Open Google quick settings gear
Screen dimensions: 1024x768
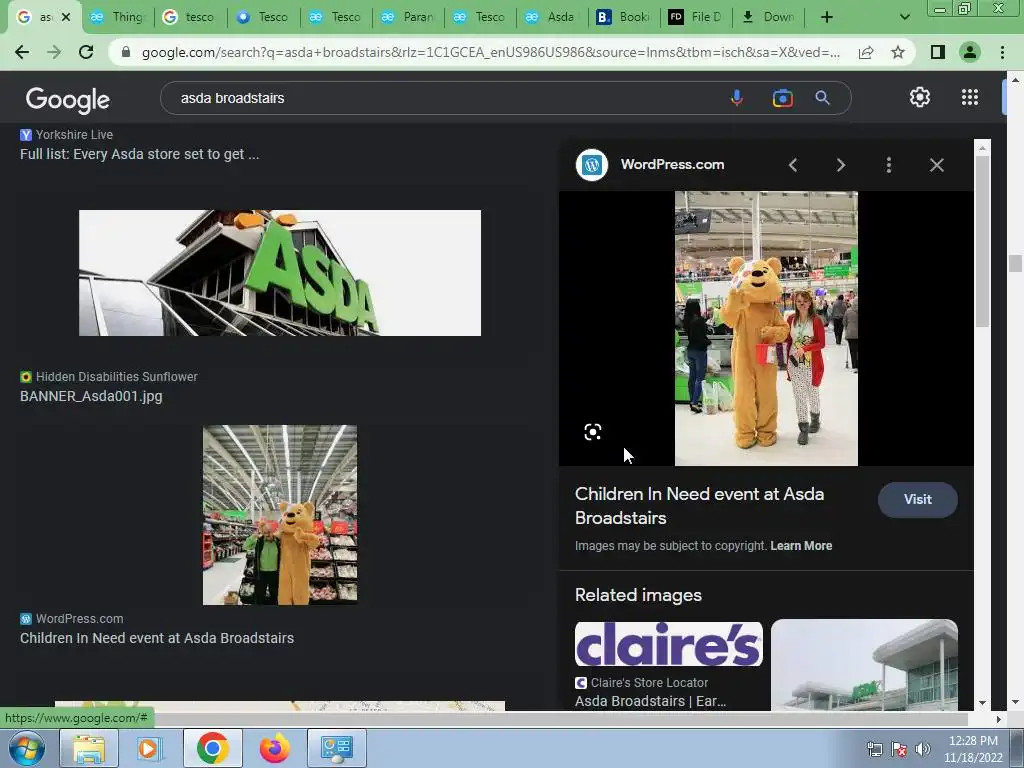coord(920,97)
